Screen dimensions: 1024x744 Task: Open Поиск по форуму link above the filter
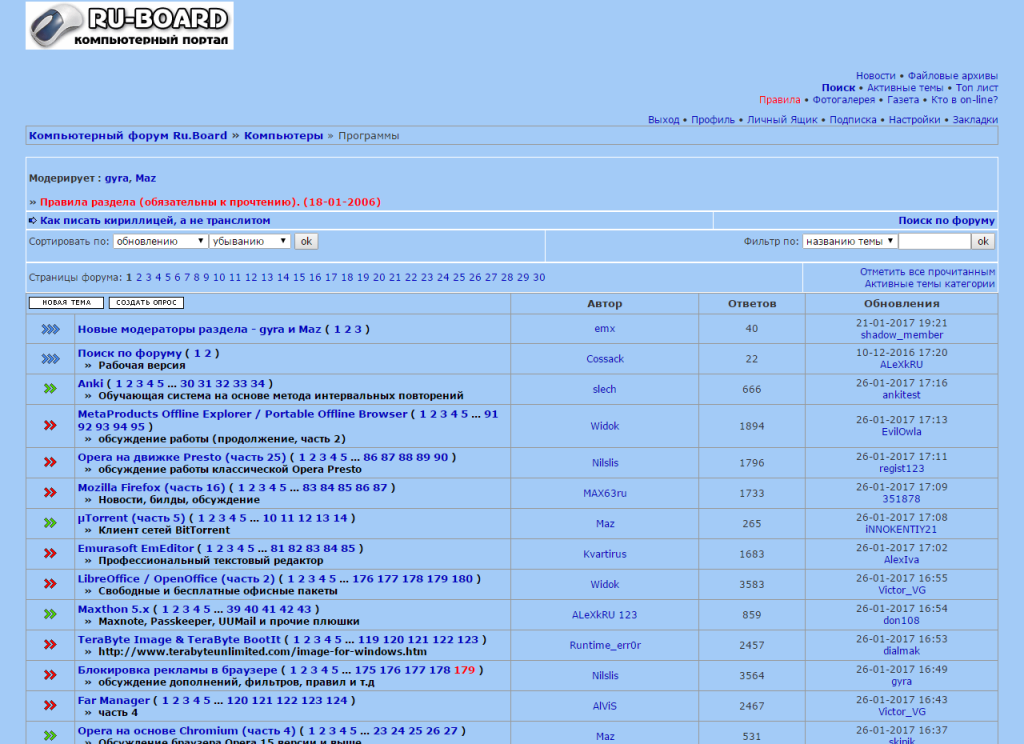pyautogui.click(x=947, y=221)
